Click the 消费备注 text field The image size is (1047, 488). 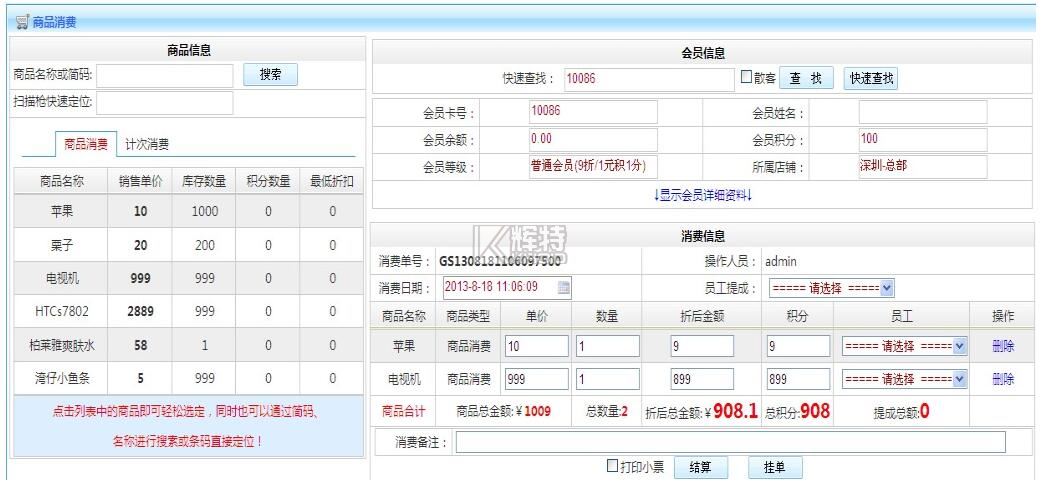(x=730, y=442)
